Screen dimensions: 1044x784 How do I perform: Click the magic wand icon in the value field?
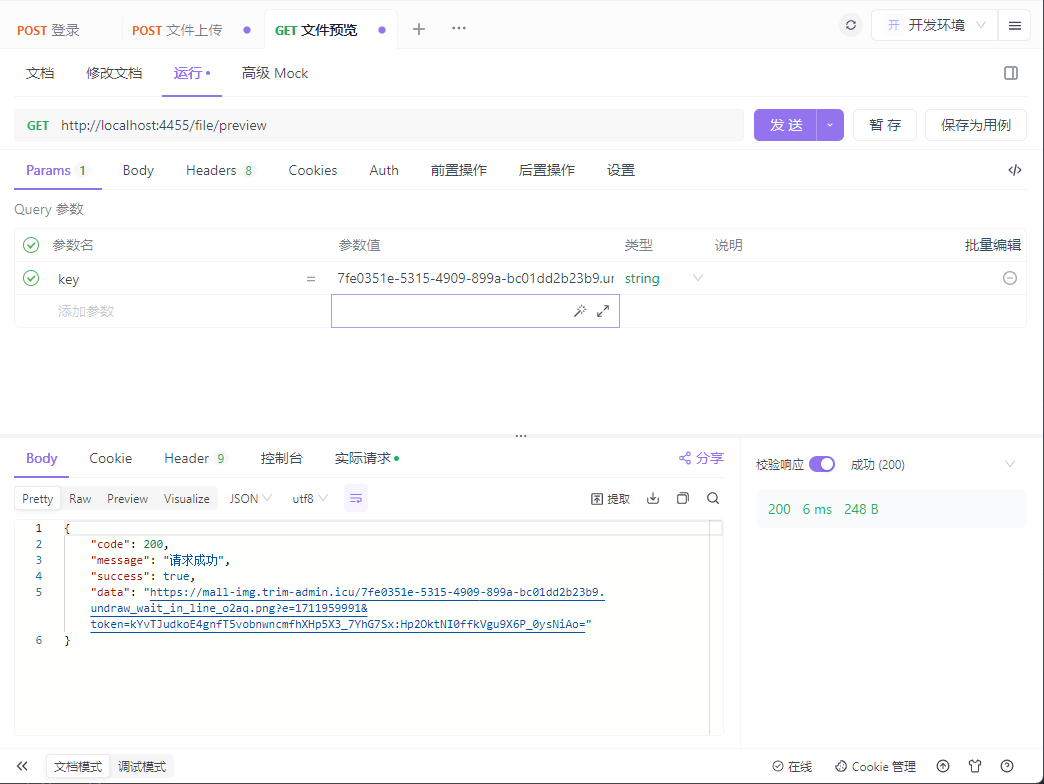(580, 311)
